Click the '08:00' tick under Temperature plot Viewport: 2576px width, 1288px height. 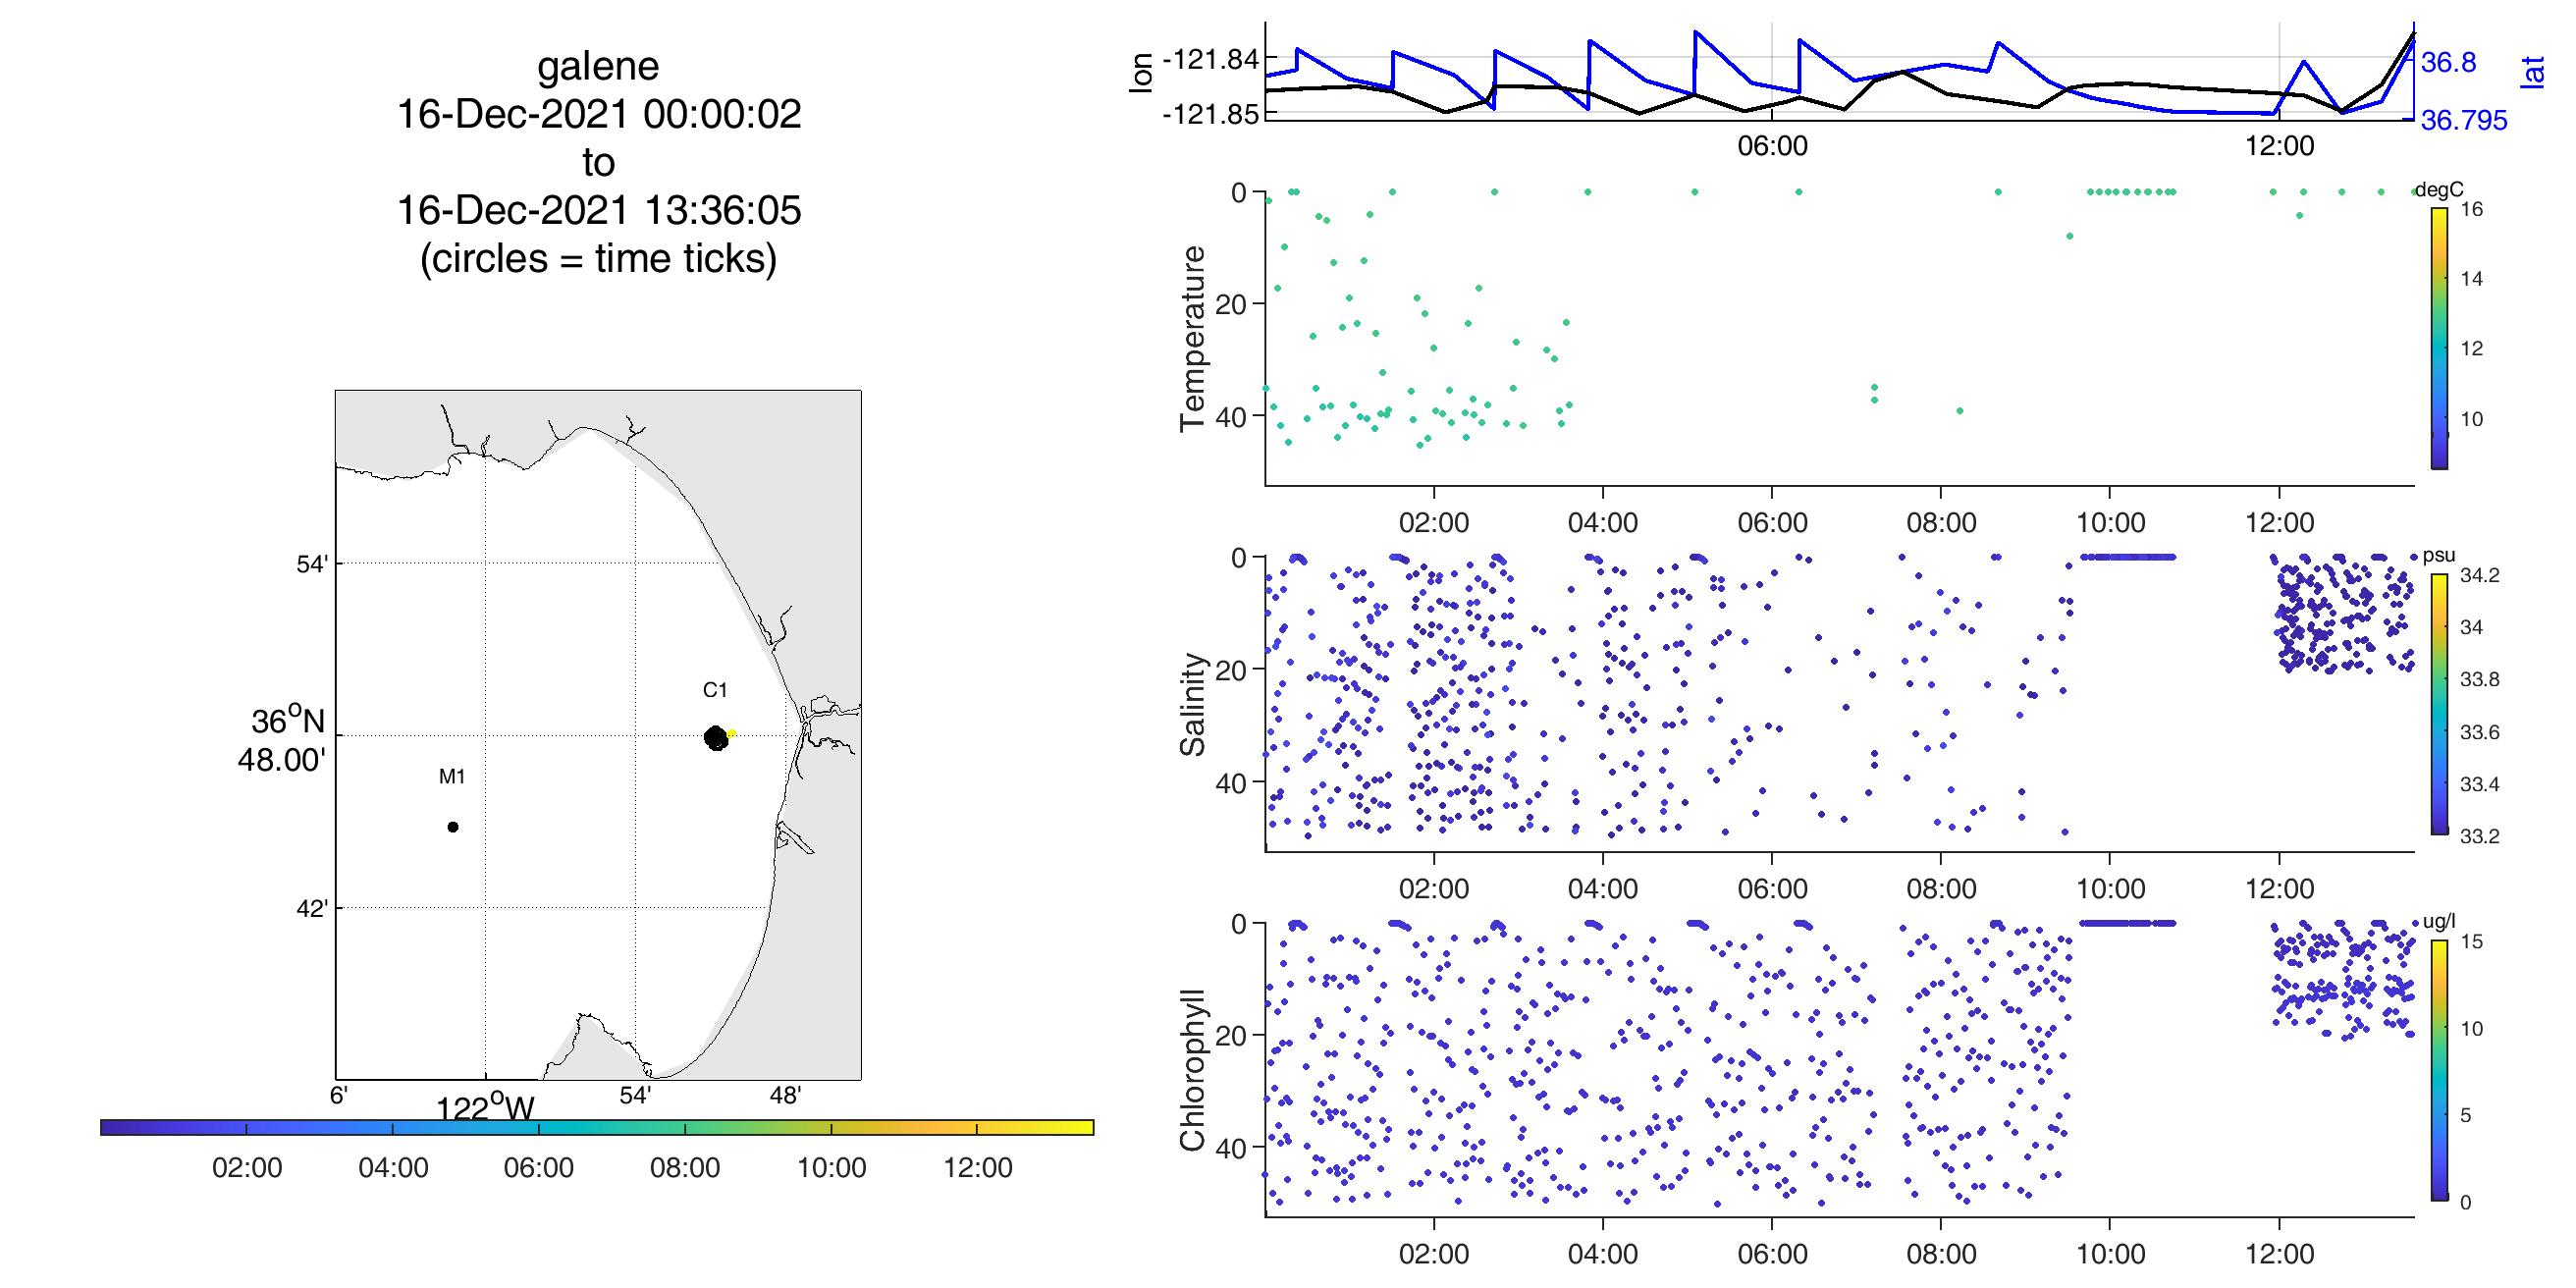pyautogui.click(x=1941, y=523)
